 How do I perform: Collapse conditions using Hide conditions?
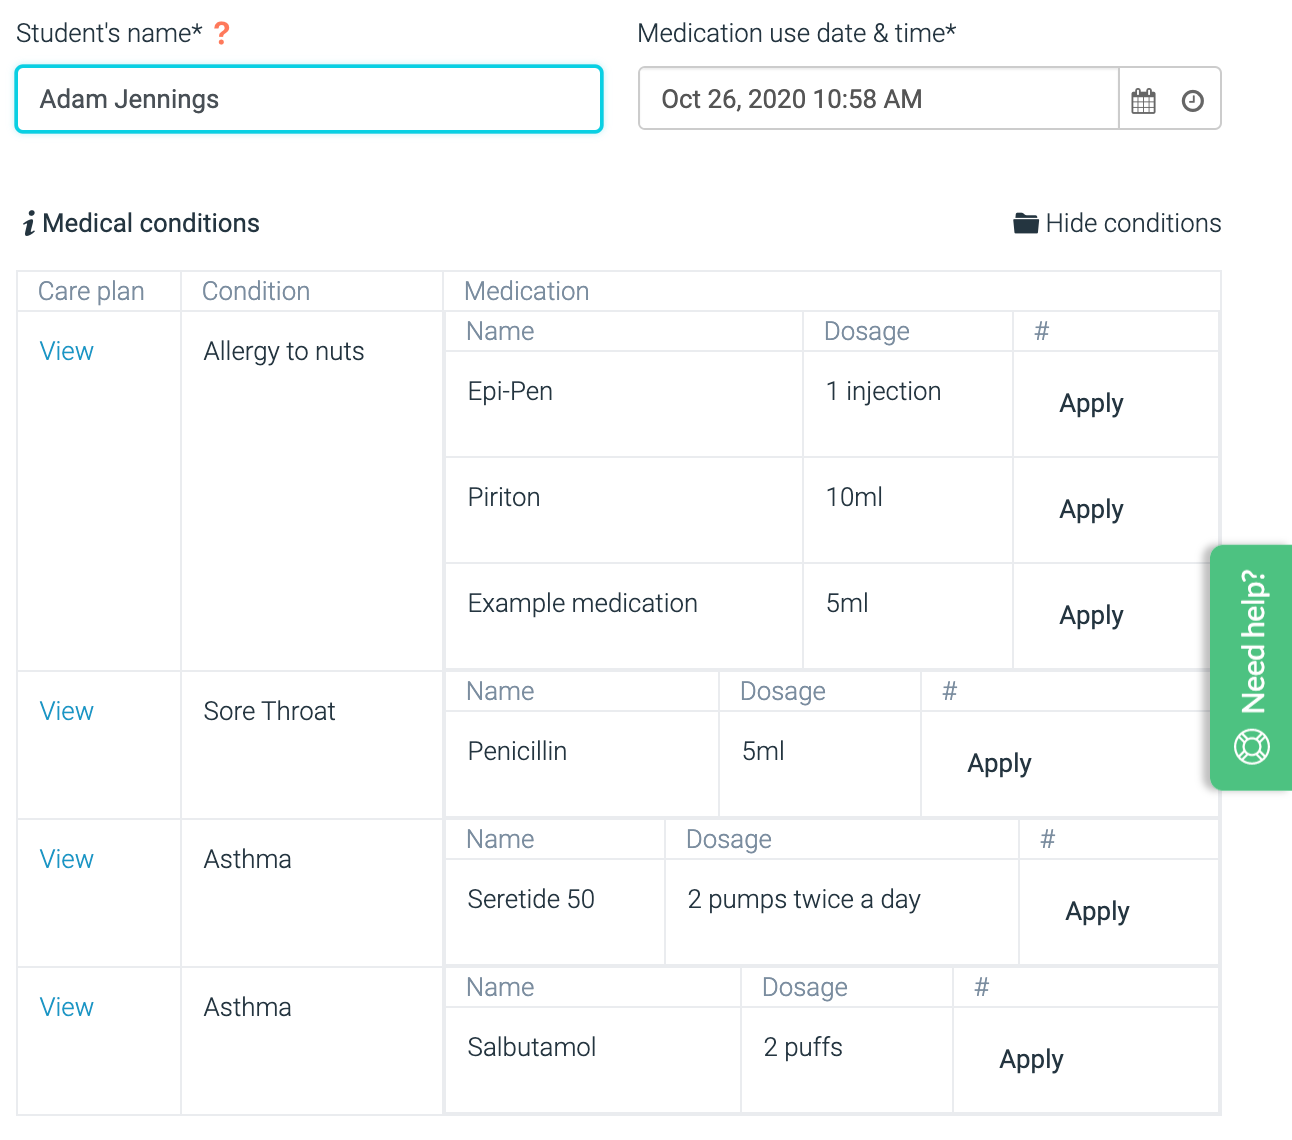pos(1132,223)
